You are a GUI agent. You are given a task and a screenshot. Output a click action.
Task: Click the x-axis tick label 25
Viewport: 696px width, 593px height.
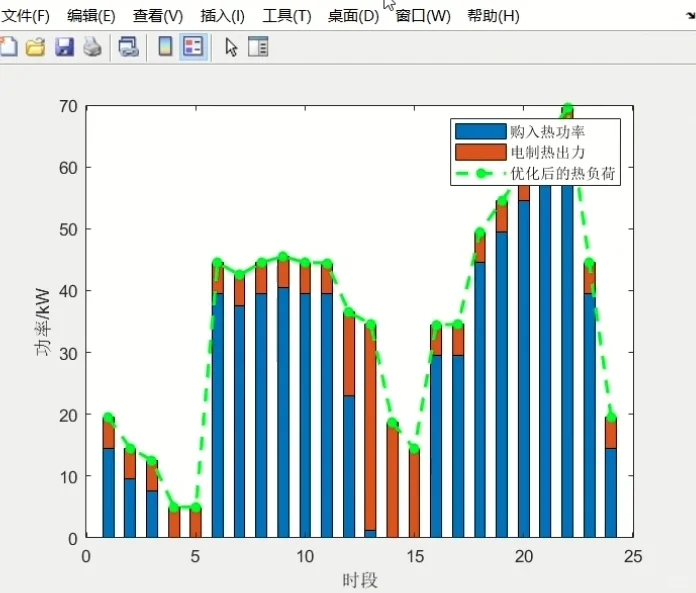633,556
